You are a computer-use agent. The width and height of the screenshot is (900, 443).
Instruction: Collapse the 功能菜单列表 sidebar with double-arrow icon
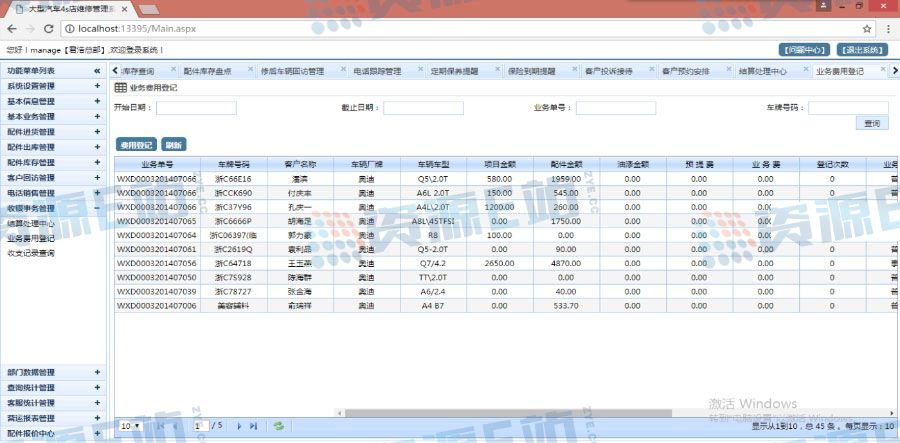[97, 71]
